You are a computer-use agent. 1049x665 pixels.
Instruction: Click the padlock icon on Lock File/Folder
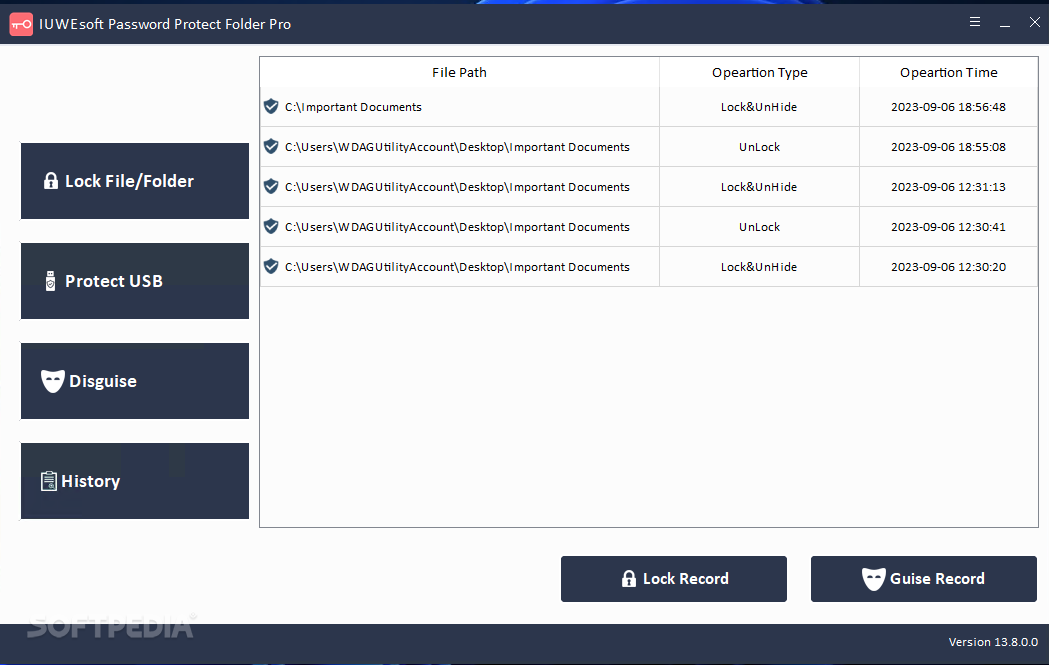[51, 181]
